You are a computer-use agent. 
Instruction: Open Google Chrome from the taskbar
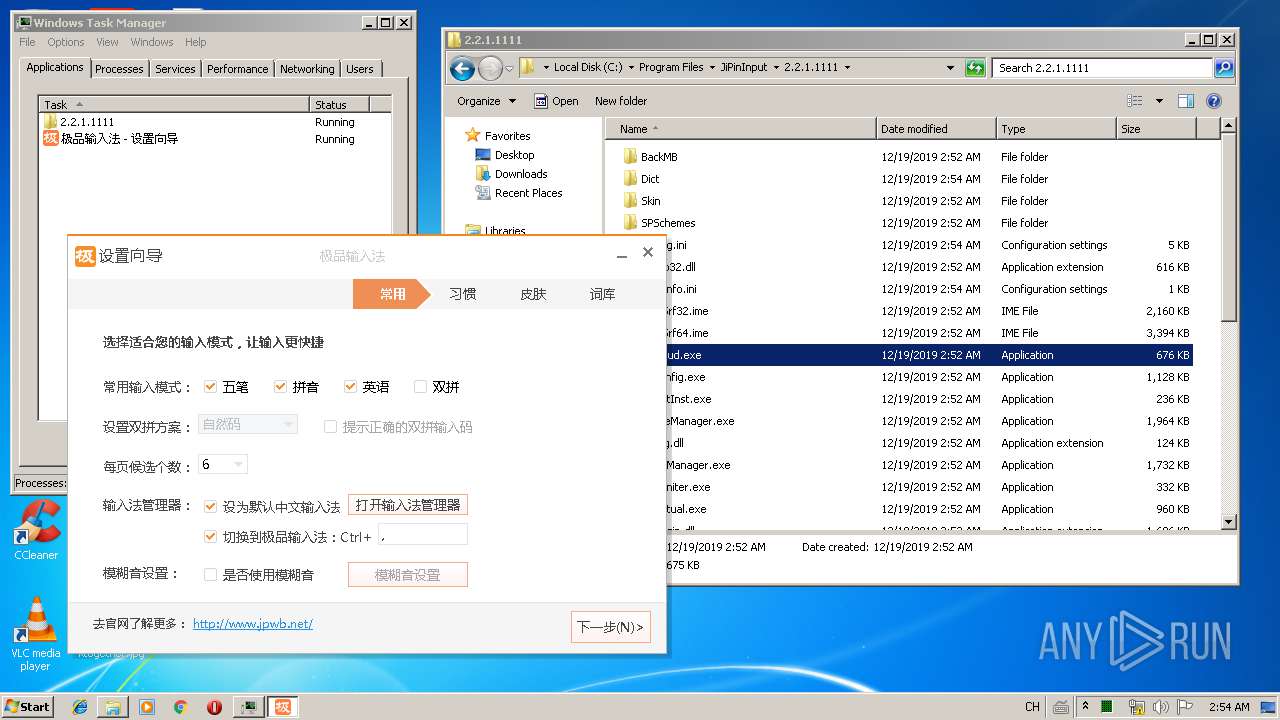(180, 706)
